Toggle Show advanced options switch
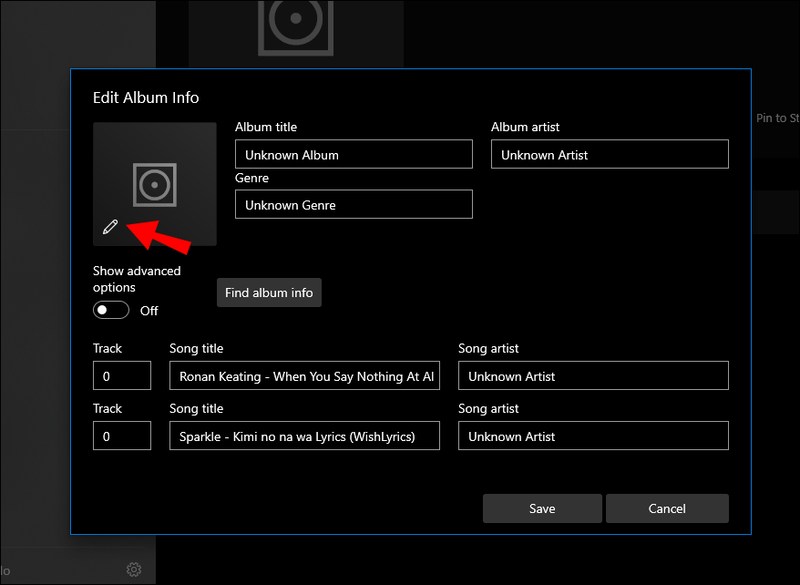Viewport: 800px width, 585px height. [x=111, y=310]
